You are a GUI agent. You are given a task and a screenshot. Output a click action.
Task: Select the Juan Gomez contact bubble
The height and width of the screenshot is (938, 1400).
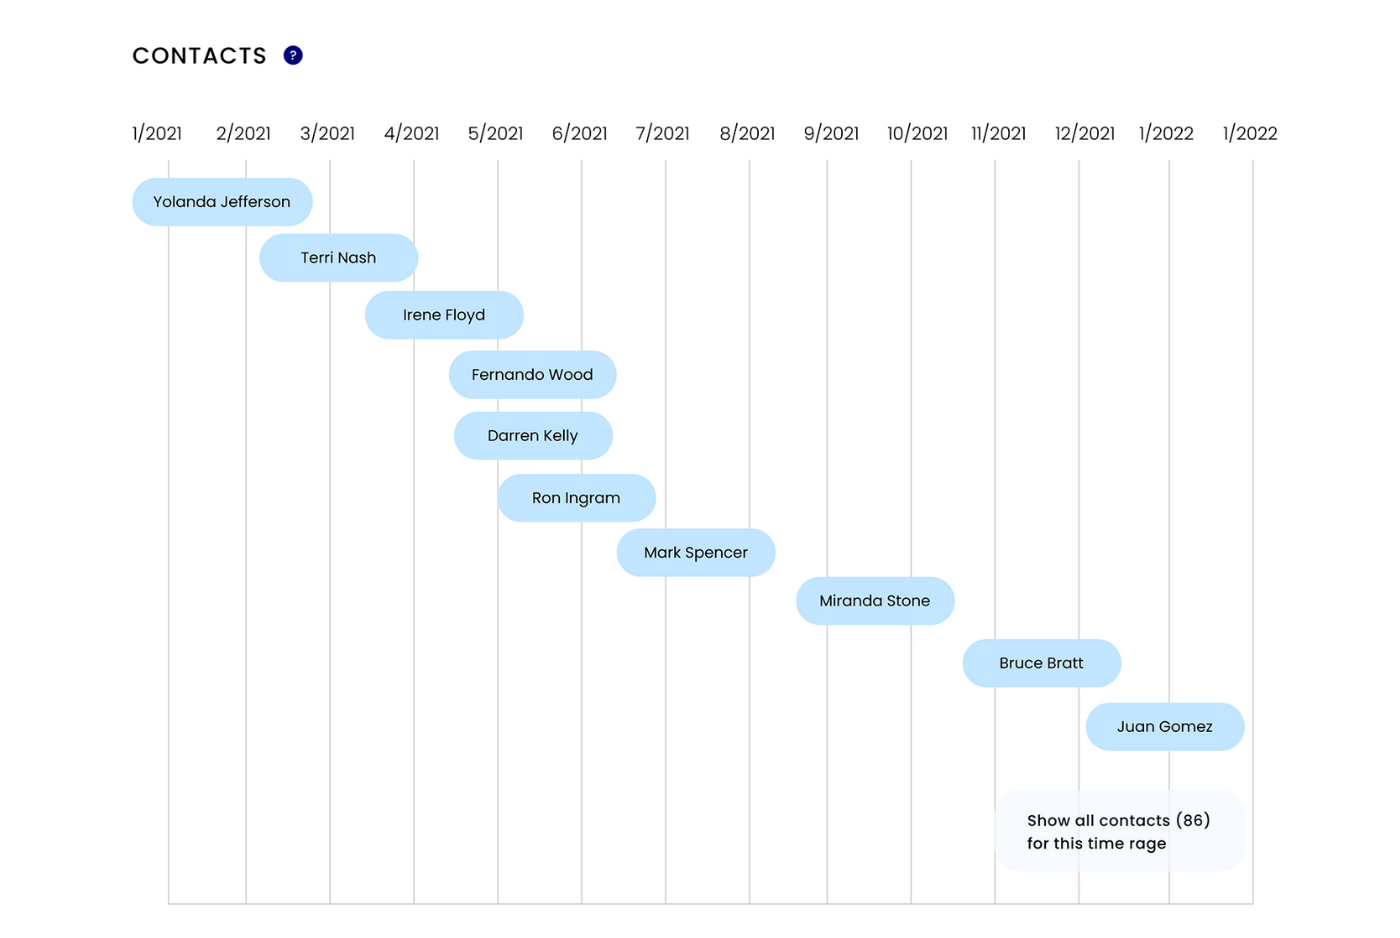1165,726
